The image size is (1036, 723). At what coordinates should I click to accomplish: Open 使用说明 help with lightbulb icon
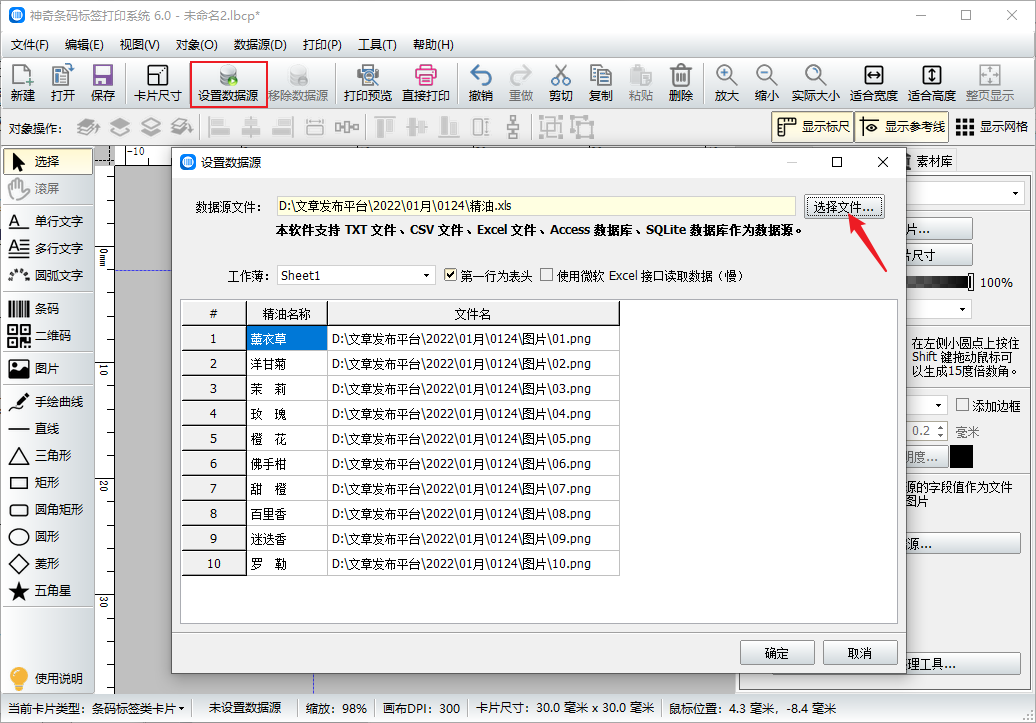[46, 678]
